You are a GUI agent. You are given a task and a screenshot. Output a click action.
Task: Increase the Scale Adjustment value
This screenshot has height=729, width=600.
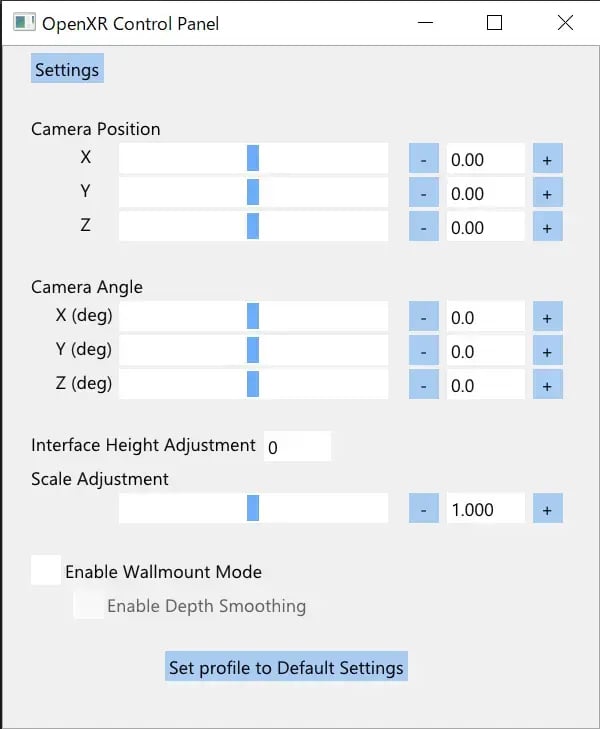(x=547, y=509)
